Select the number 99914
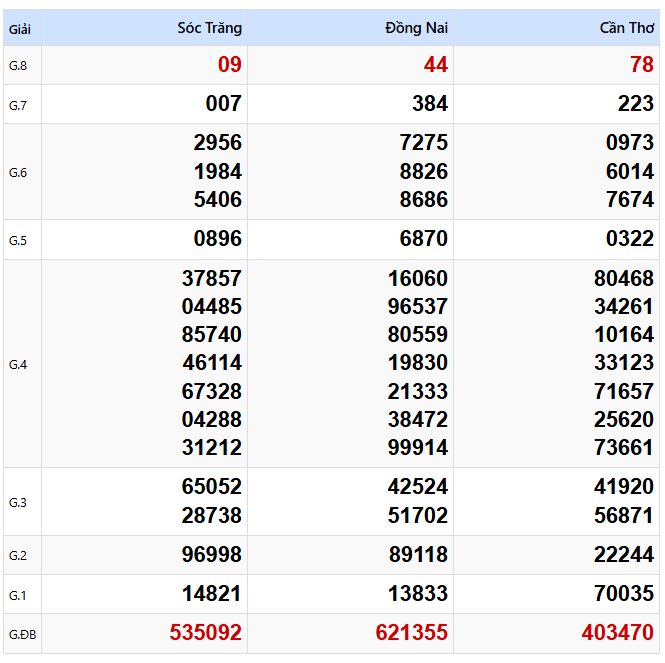665x663 pixels. coord(418,448)
